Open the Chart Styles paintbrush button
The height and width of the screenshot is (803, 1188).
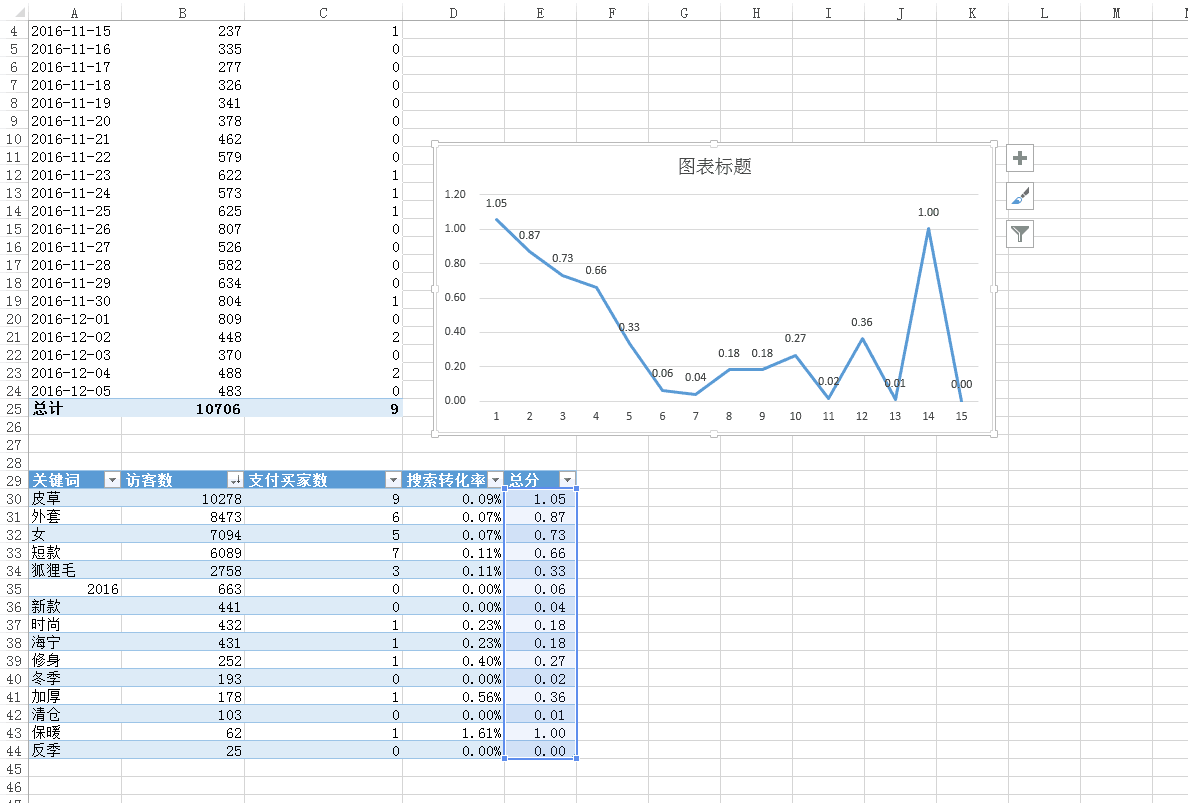click(1020, 196)
